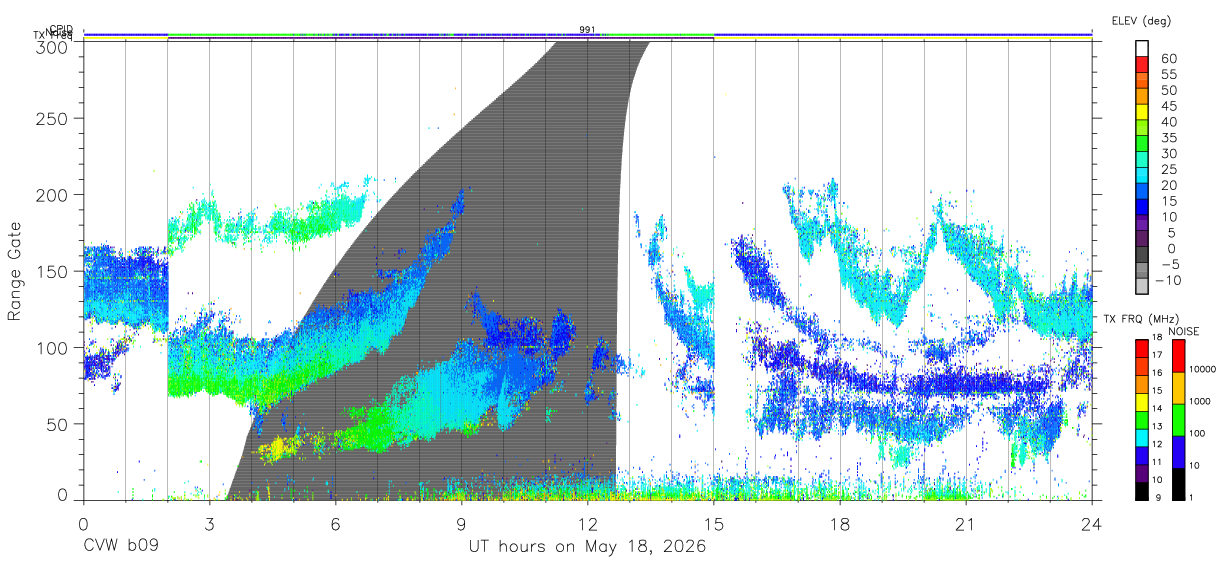Select the blue 10–15 degree elevation swatch

pyautogui.click(x=1142, y=208)
